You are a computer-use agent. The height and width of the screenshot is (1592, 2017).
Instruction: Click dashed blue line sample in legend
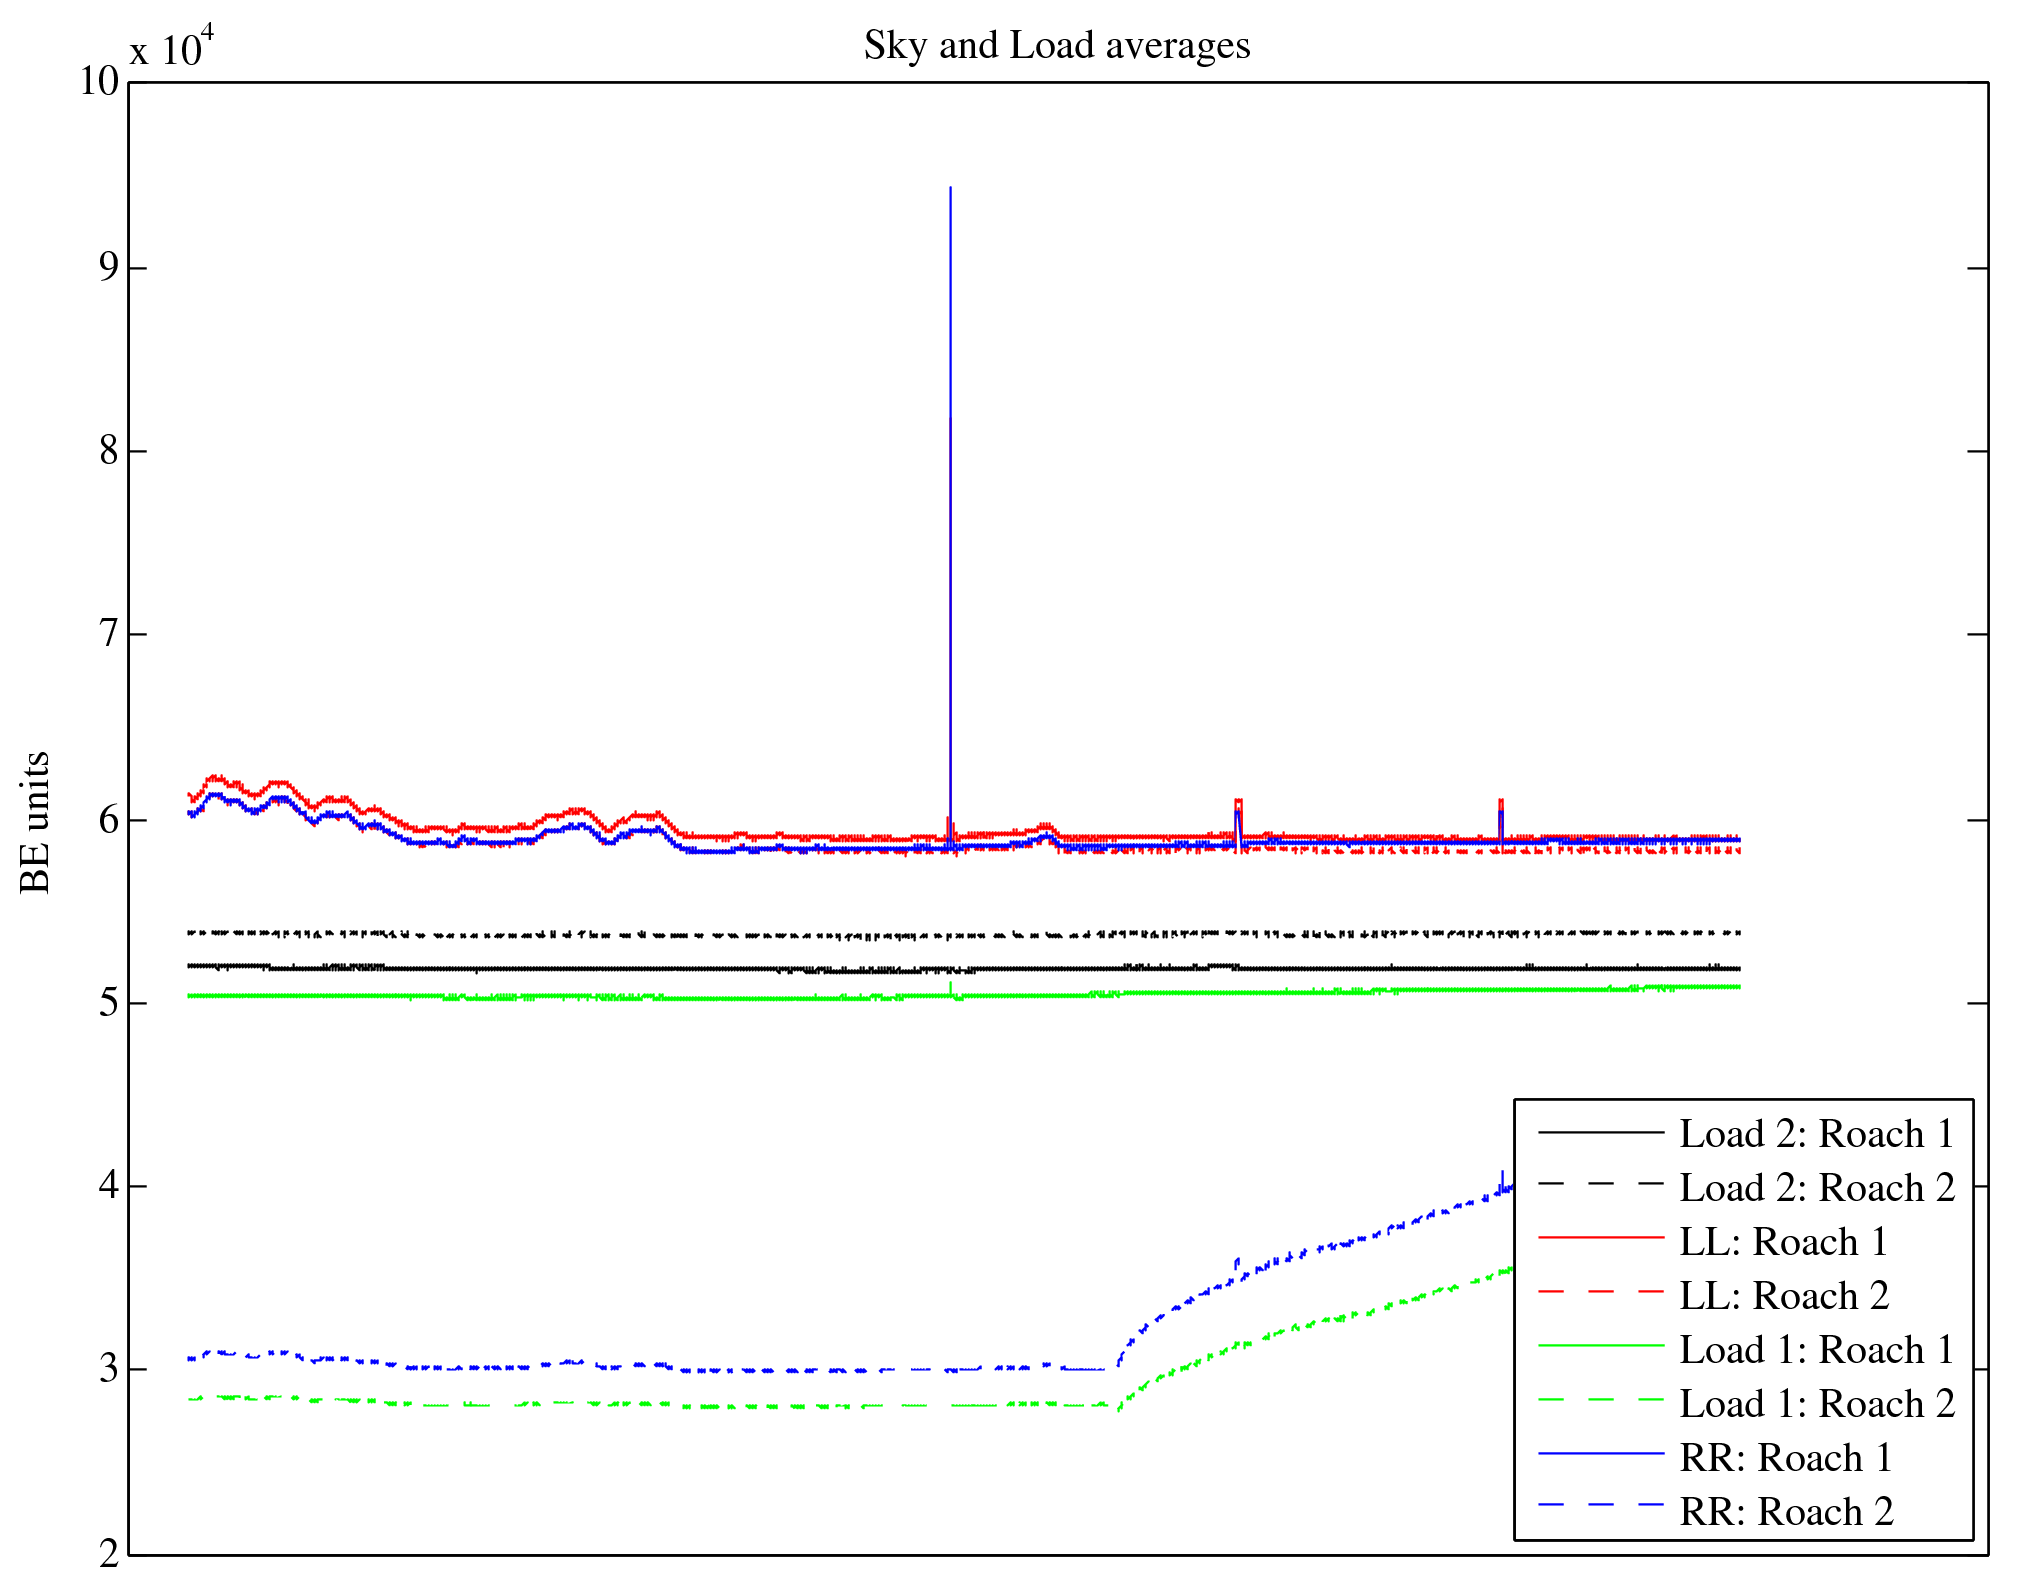click(x=1600, y=1506)
